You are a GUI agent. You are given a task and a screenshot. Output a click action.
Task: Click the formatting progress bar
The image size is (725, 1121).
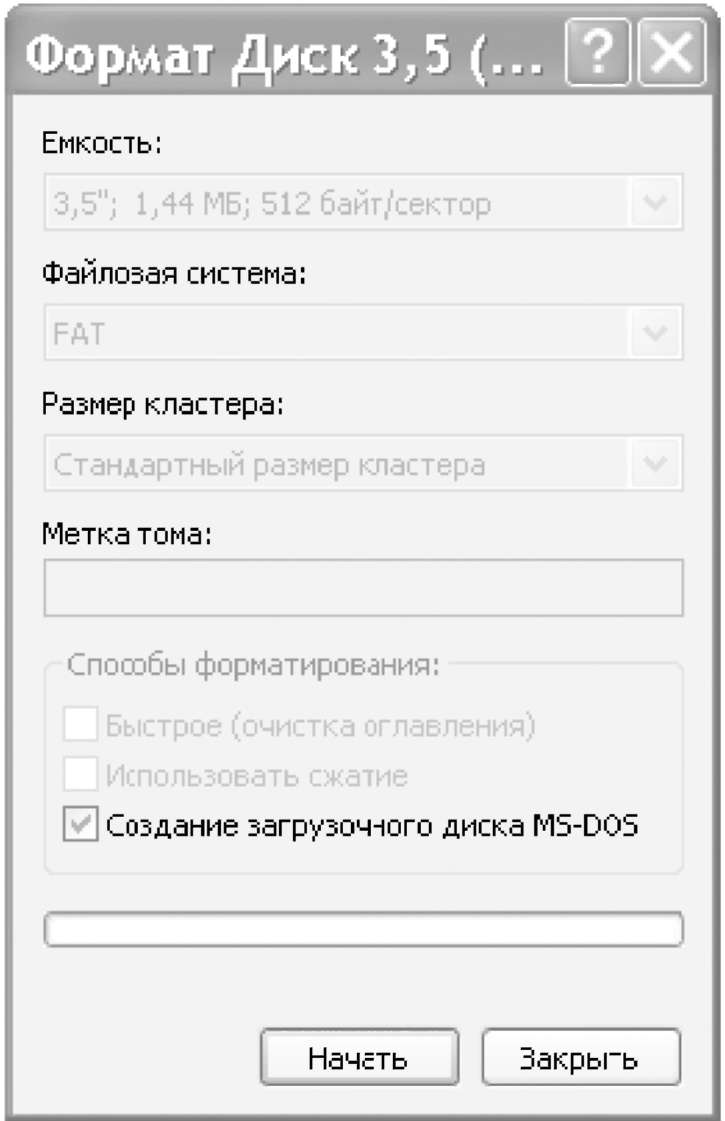[363, 930]
